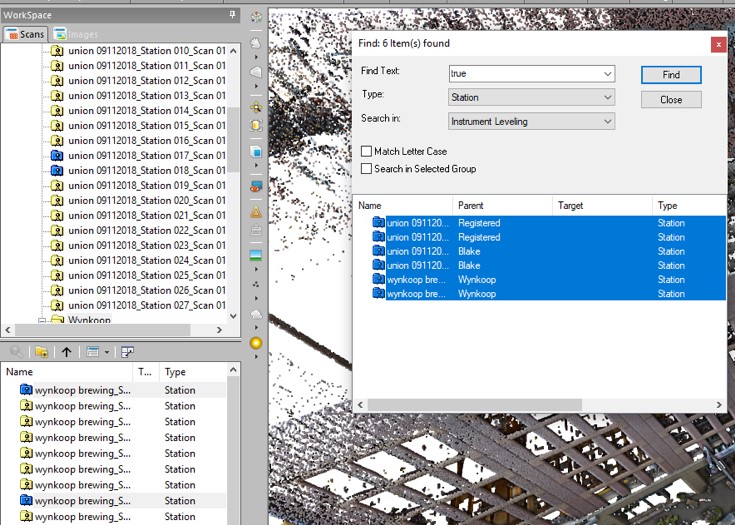This screenshot has width=735, height=525.
Task: Select union 09112018_Station 020_Scan 01
Action: click(x=147, y=200)
